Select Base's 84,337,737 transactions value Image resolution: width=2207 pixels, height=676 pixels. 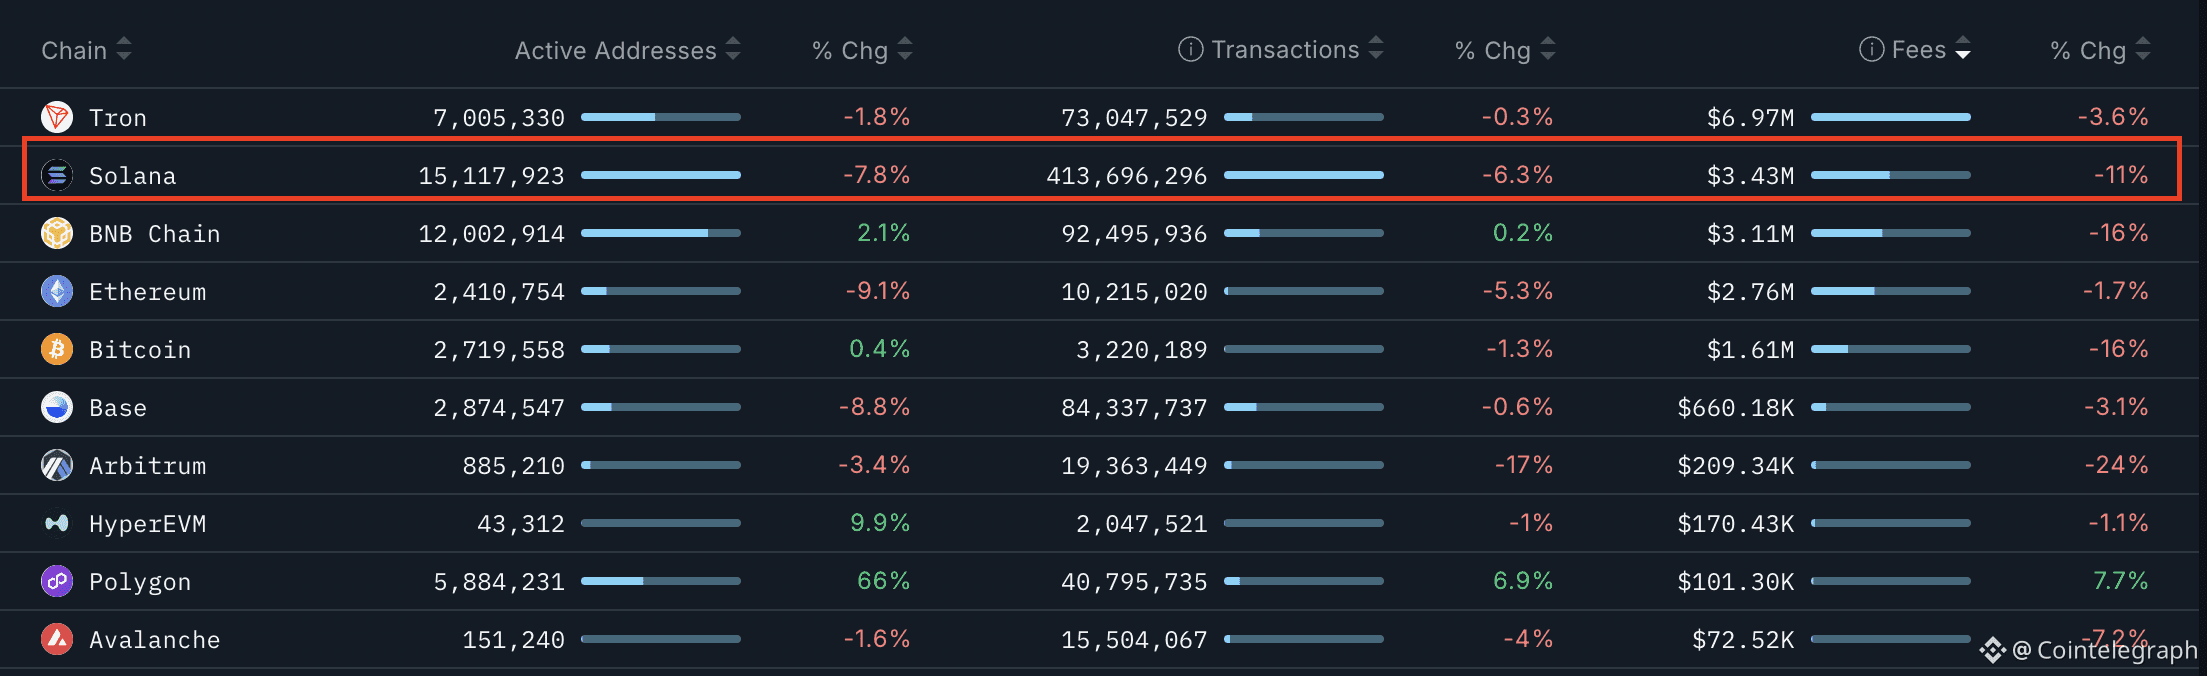pos(1135,408)
